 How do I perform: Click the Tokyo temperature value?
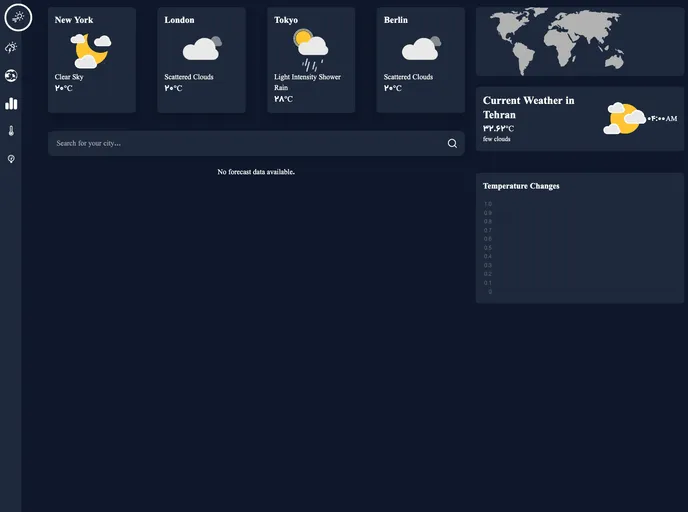283,99
